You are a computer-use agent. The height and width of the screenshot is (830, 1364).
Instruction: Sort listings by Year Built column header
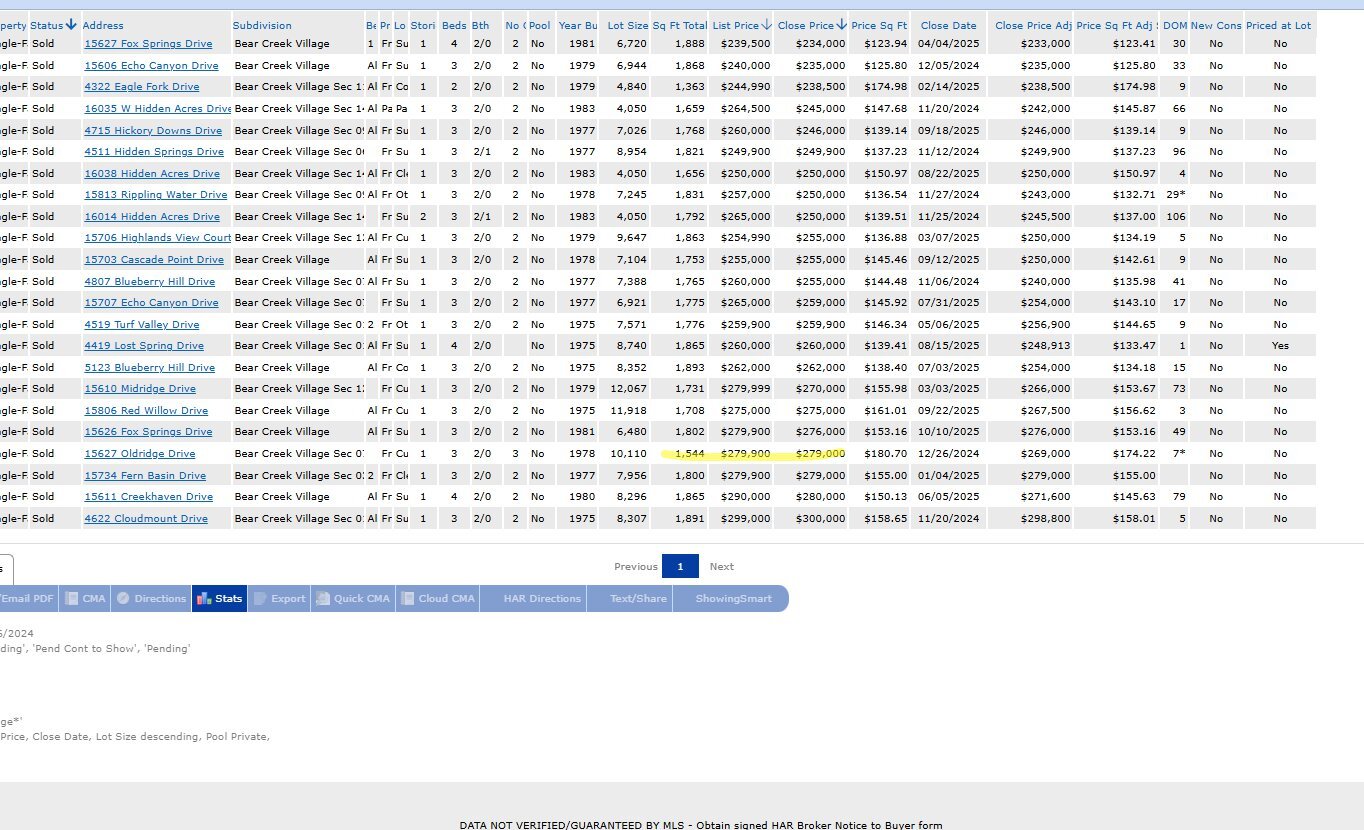[577, 25]
